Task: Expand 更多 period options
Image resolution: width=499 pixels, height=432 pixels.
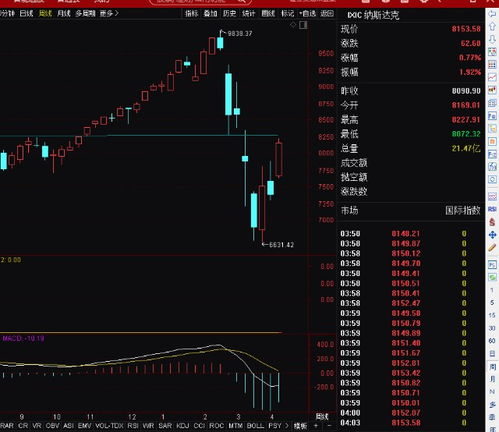Action: 109,14
